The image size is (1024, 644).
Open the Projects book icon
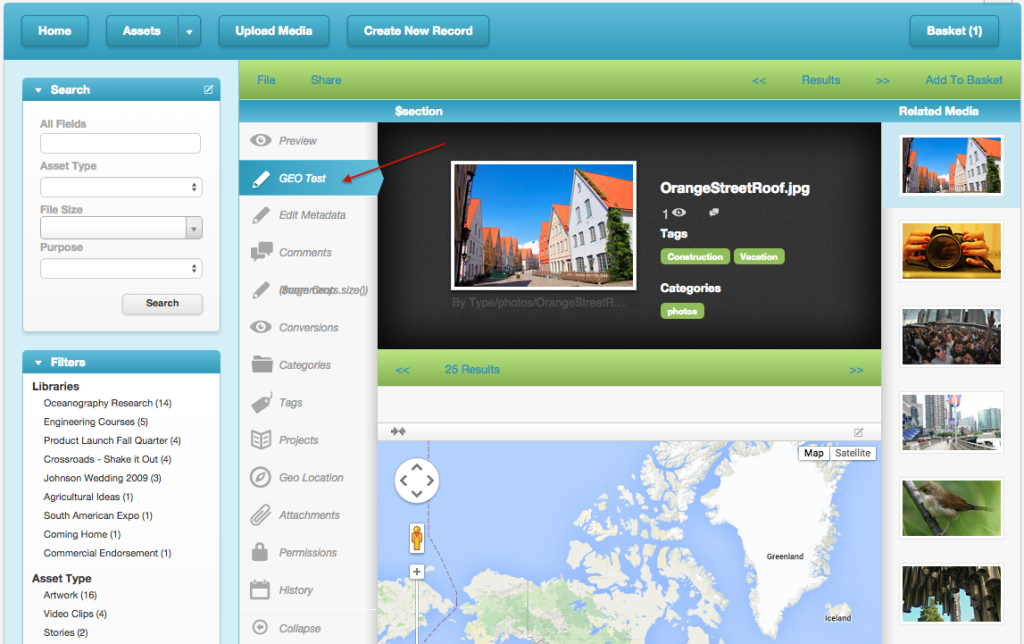pyautogui.click(x=261, y=440)
